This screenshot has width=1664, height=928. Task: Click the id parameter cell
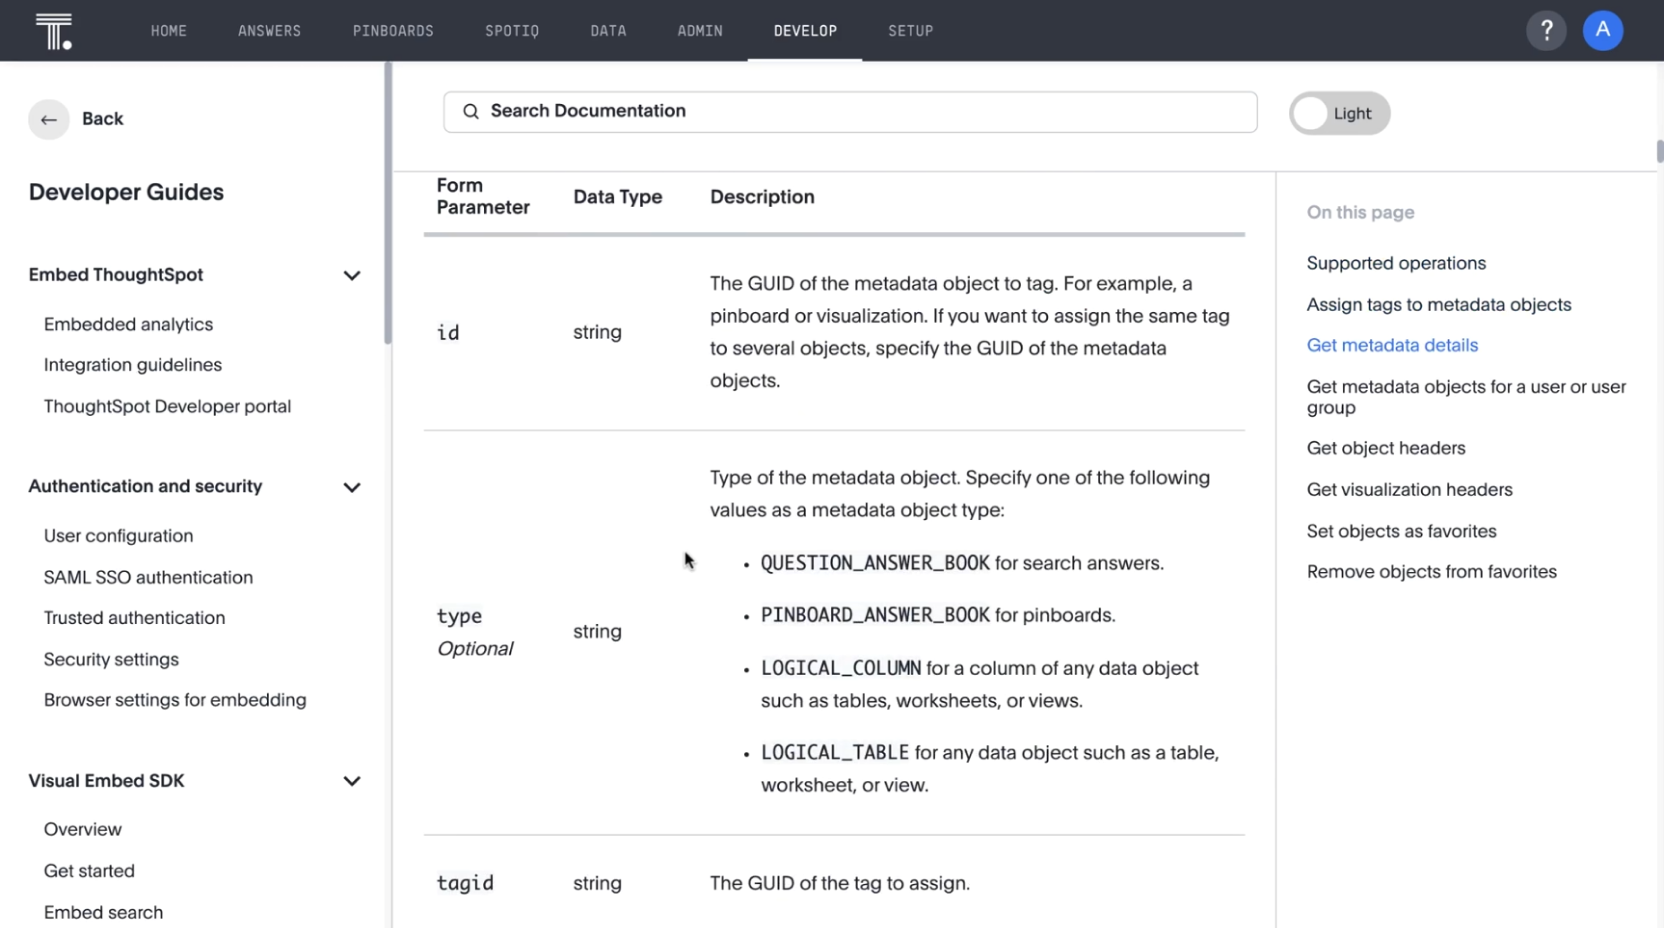448,333
